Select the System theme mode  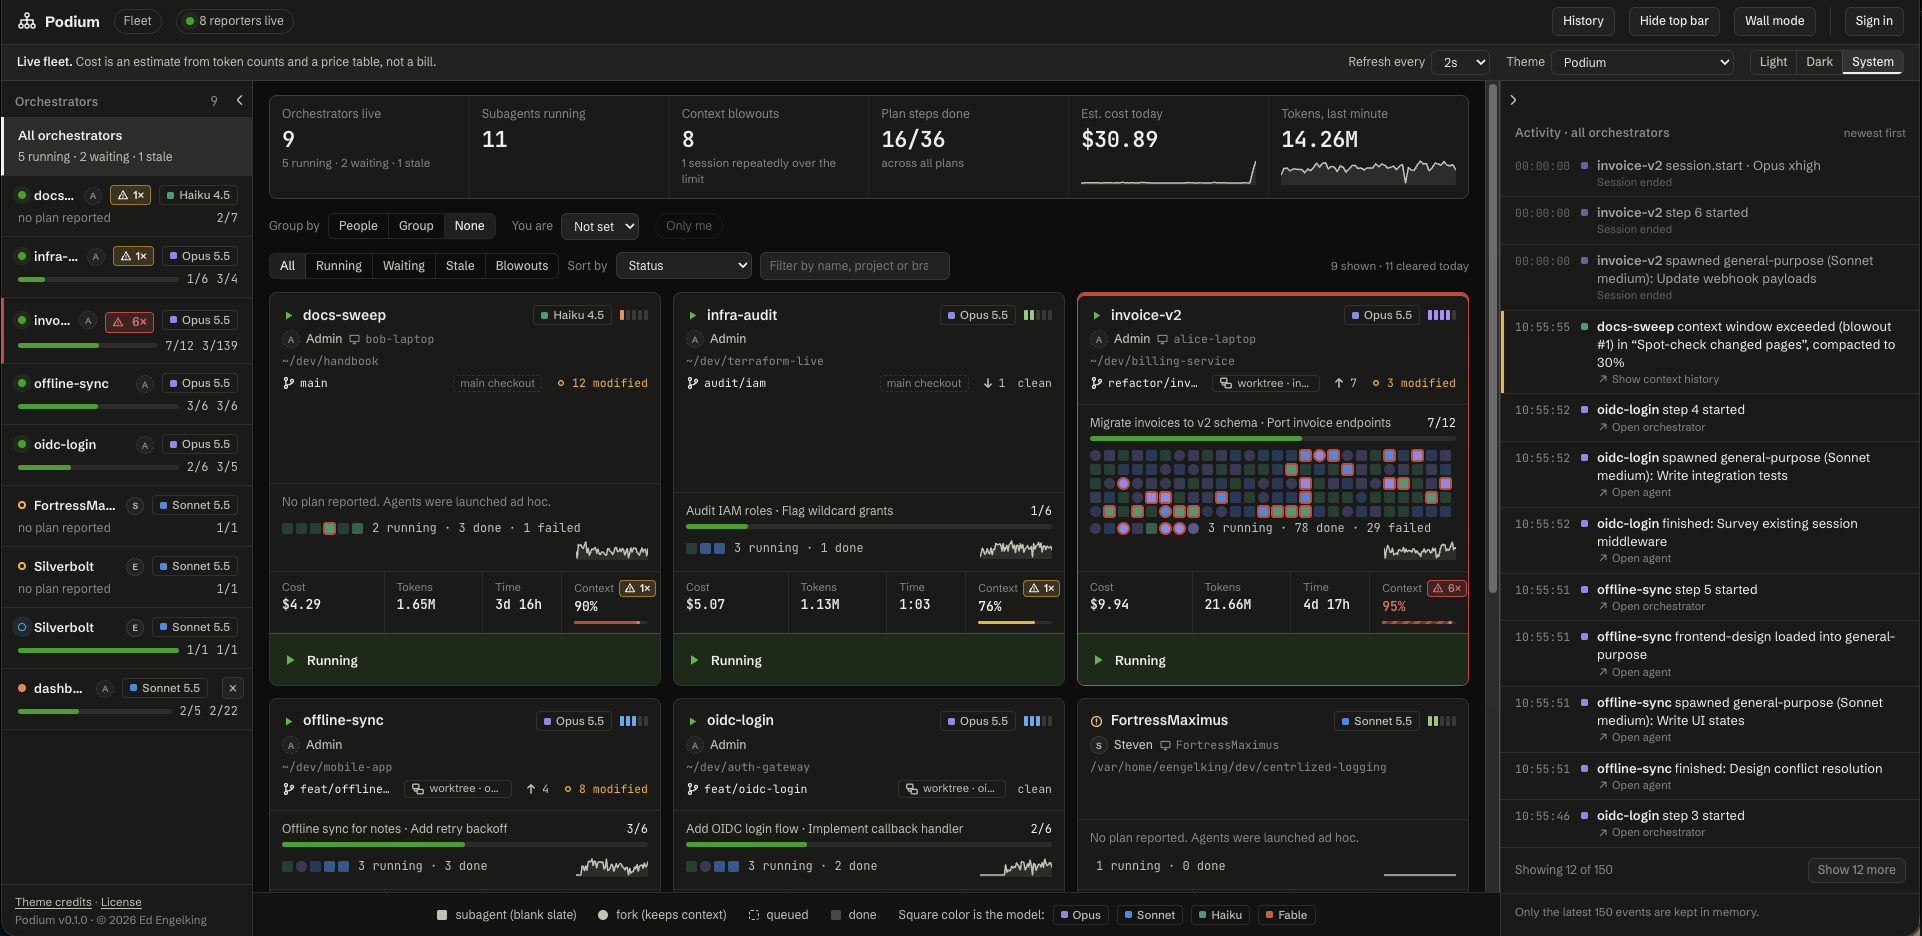coord(1872,62)
